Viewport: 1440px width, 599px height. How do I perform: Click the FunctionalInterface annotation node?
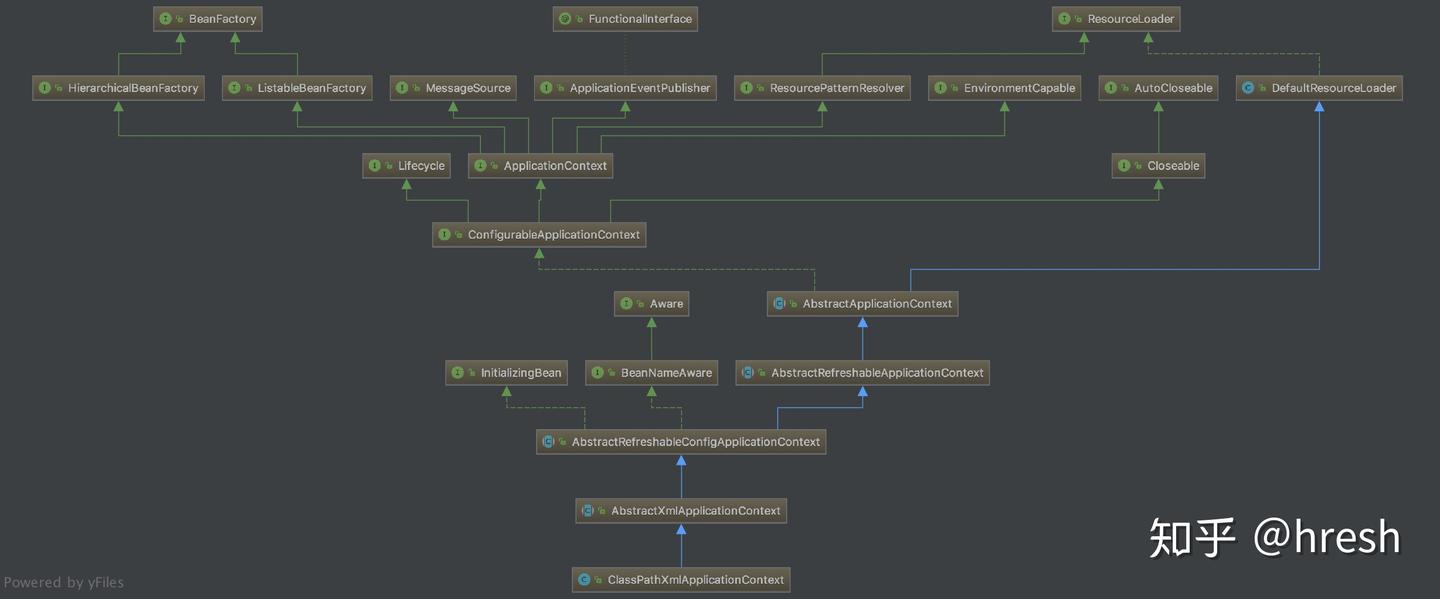click(x=625, y=19)
